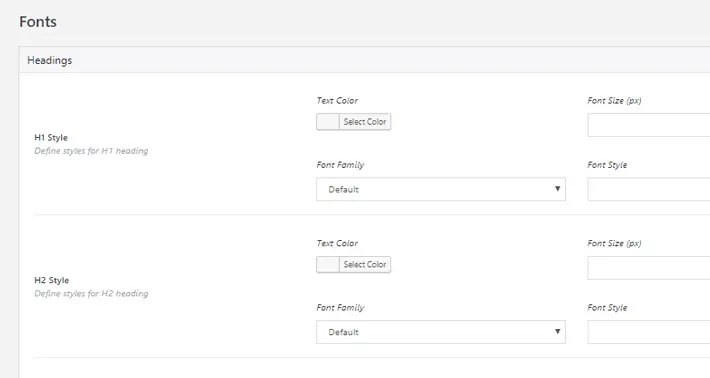This screenshot has width=710, height=378.
Task: Focus the H2 Font Style field
Action: (649, 332)
